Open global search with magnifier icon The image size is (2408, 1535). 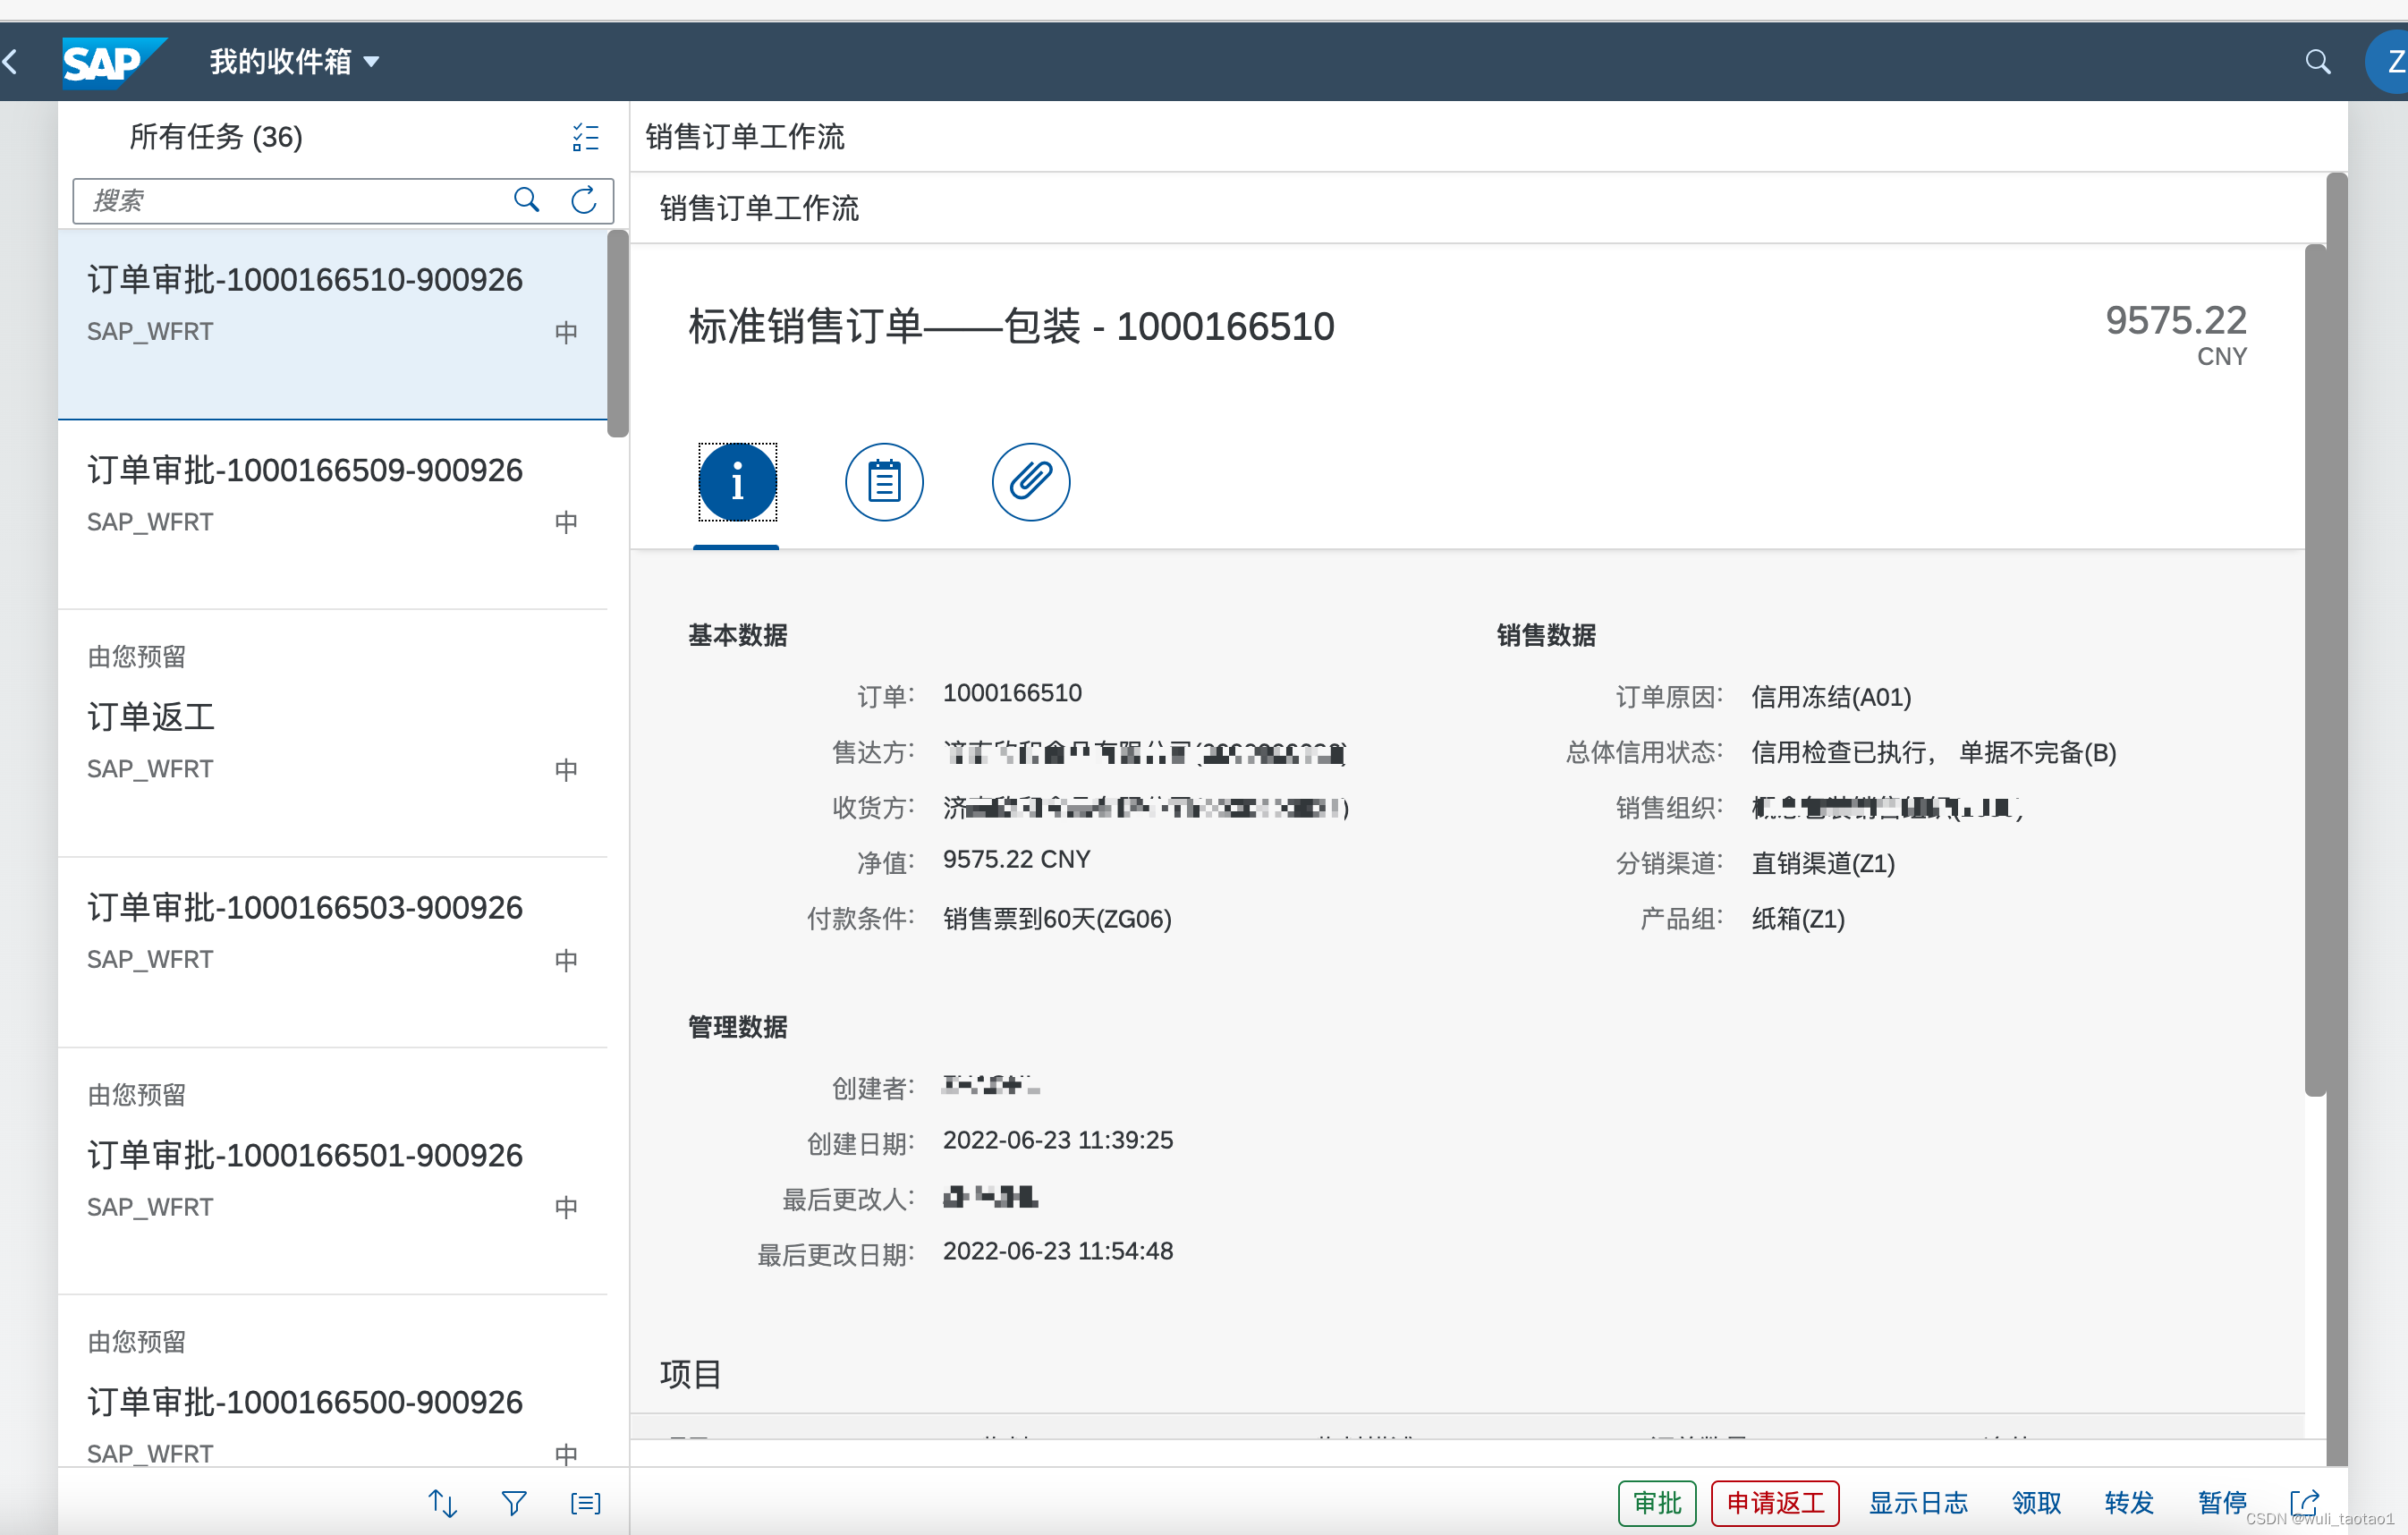[2318, 61]
